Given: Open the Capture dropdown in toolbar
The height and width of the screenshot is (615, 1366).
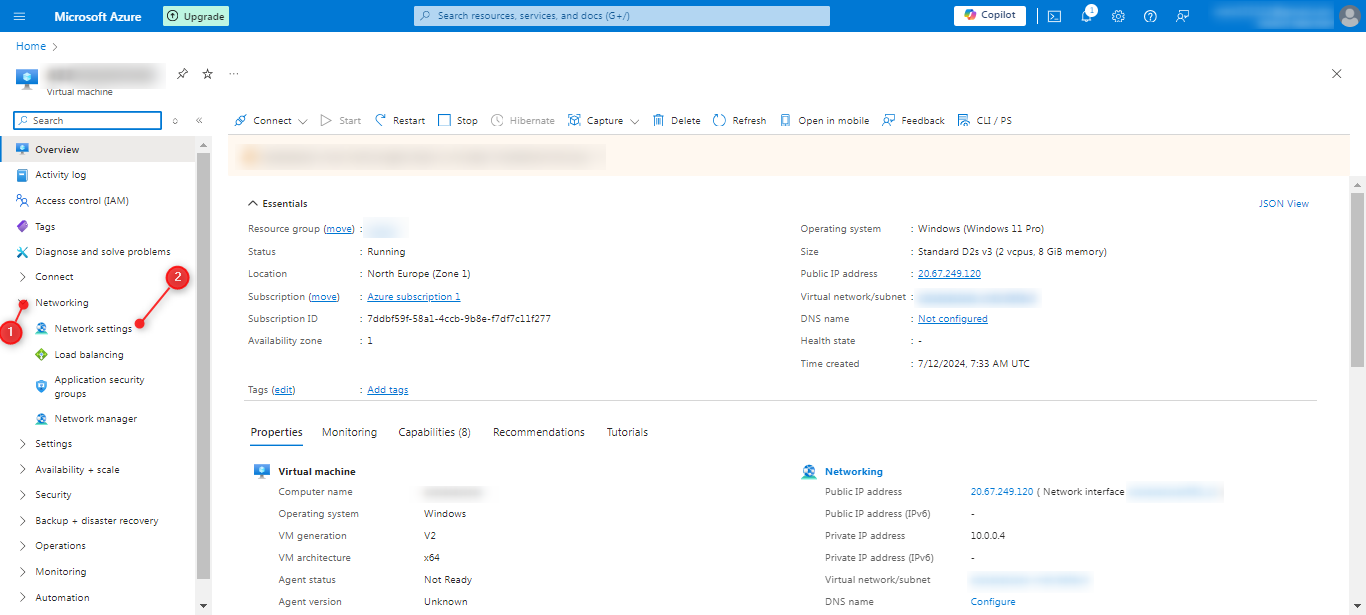Looking at the screenshot, I should [602, 120].
